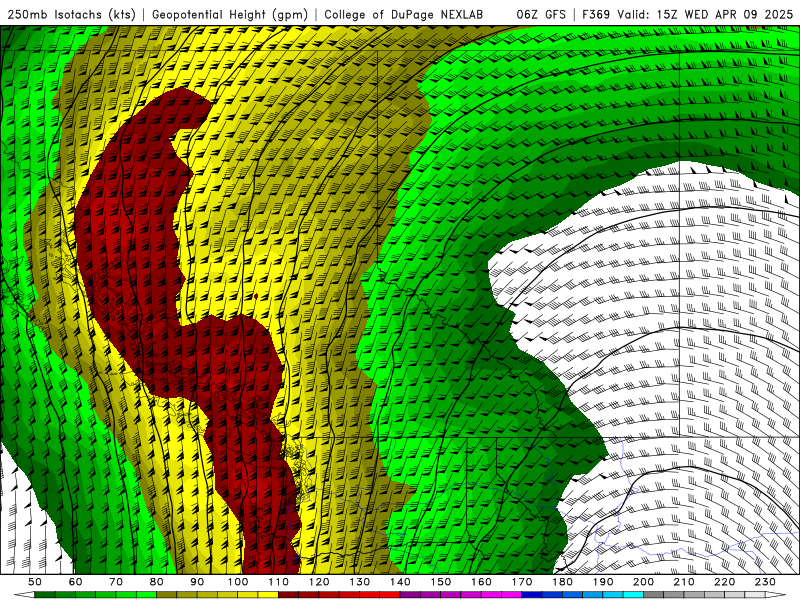
Task: Select the darkest green swatch starting at 50
Action: pos(45,595)
